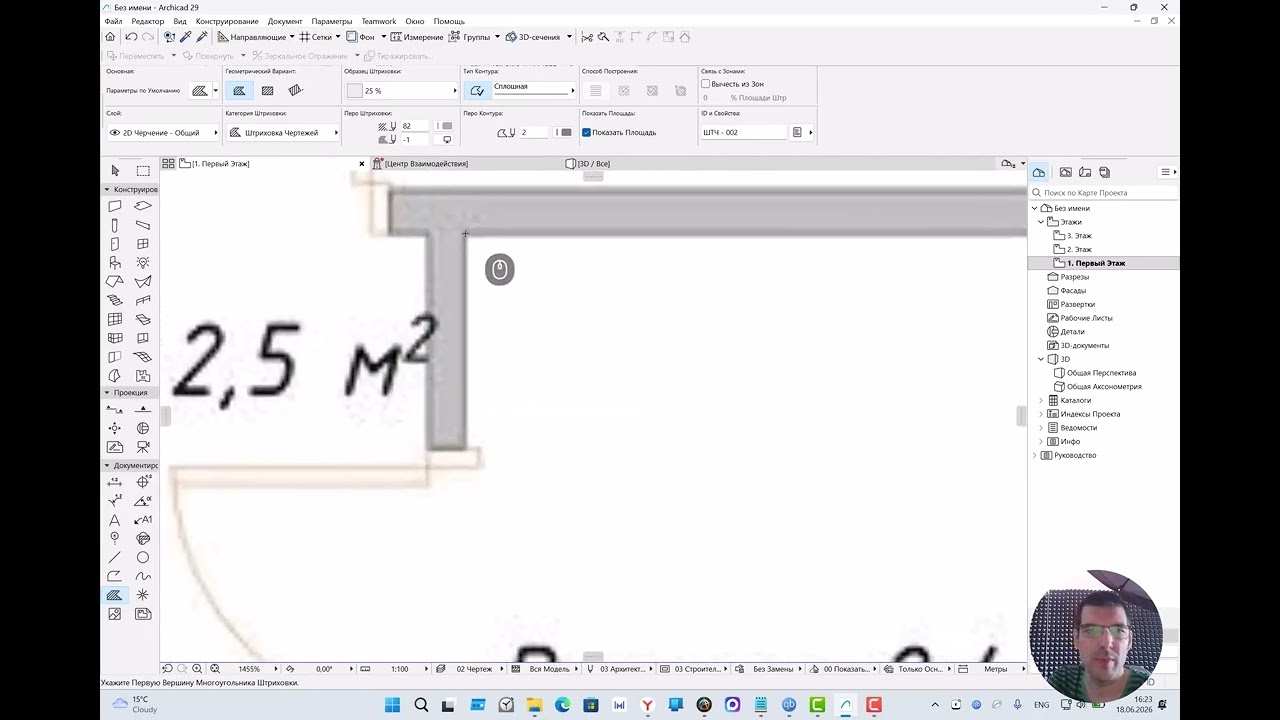This screenshot has width=1280, height=720.
Task: Open the Teamwork menu
Action: 379,21
